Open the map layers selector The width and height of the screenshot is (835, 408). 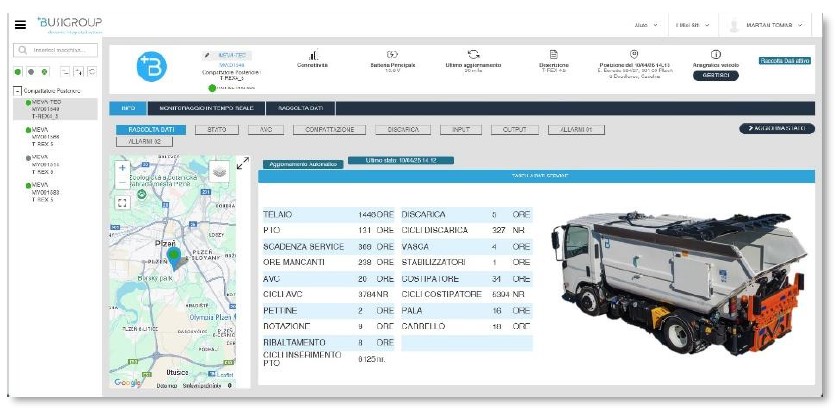click(219, 171)
